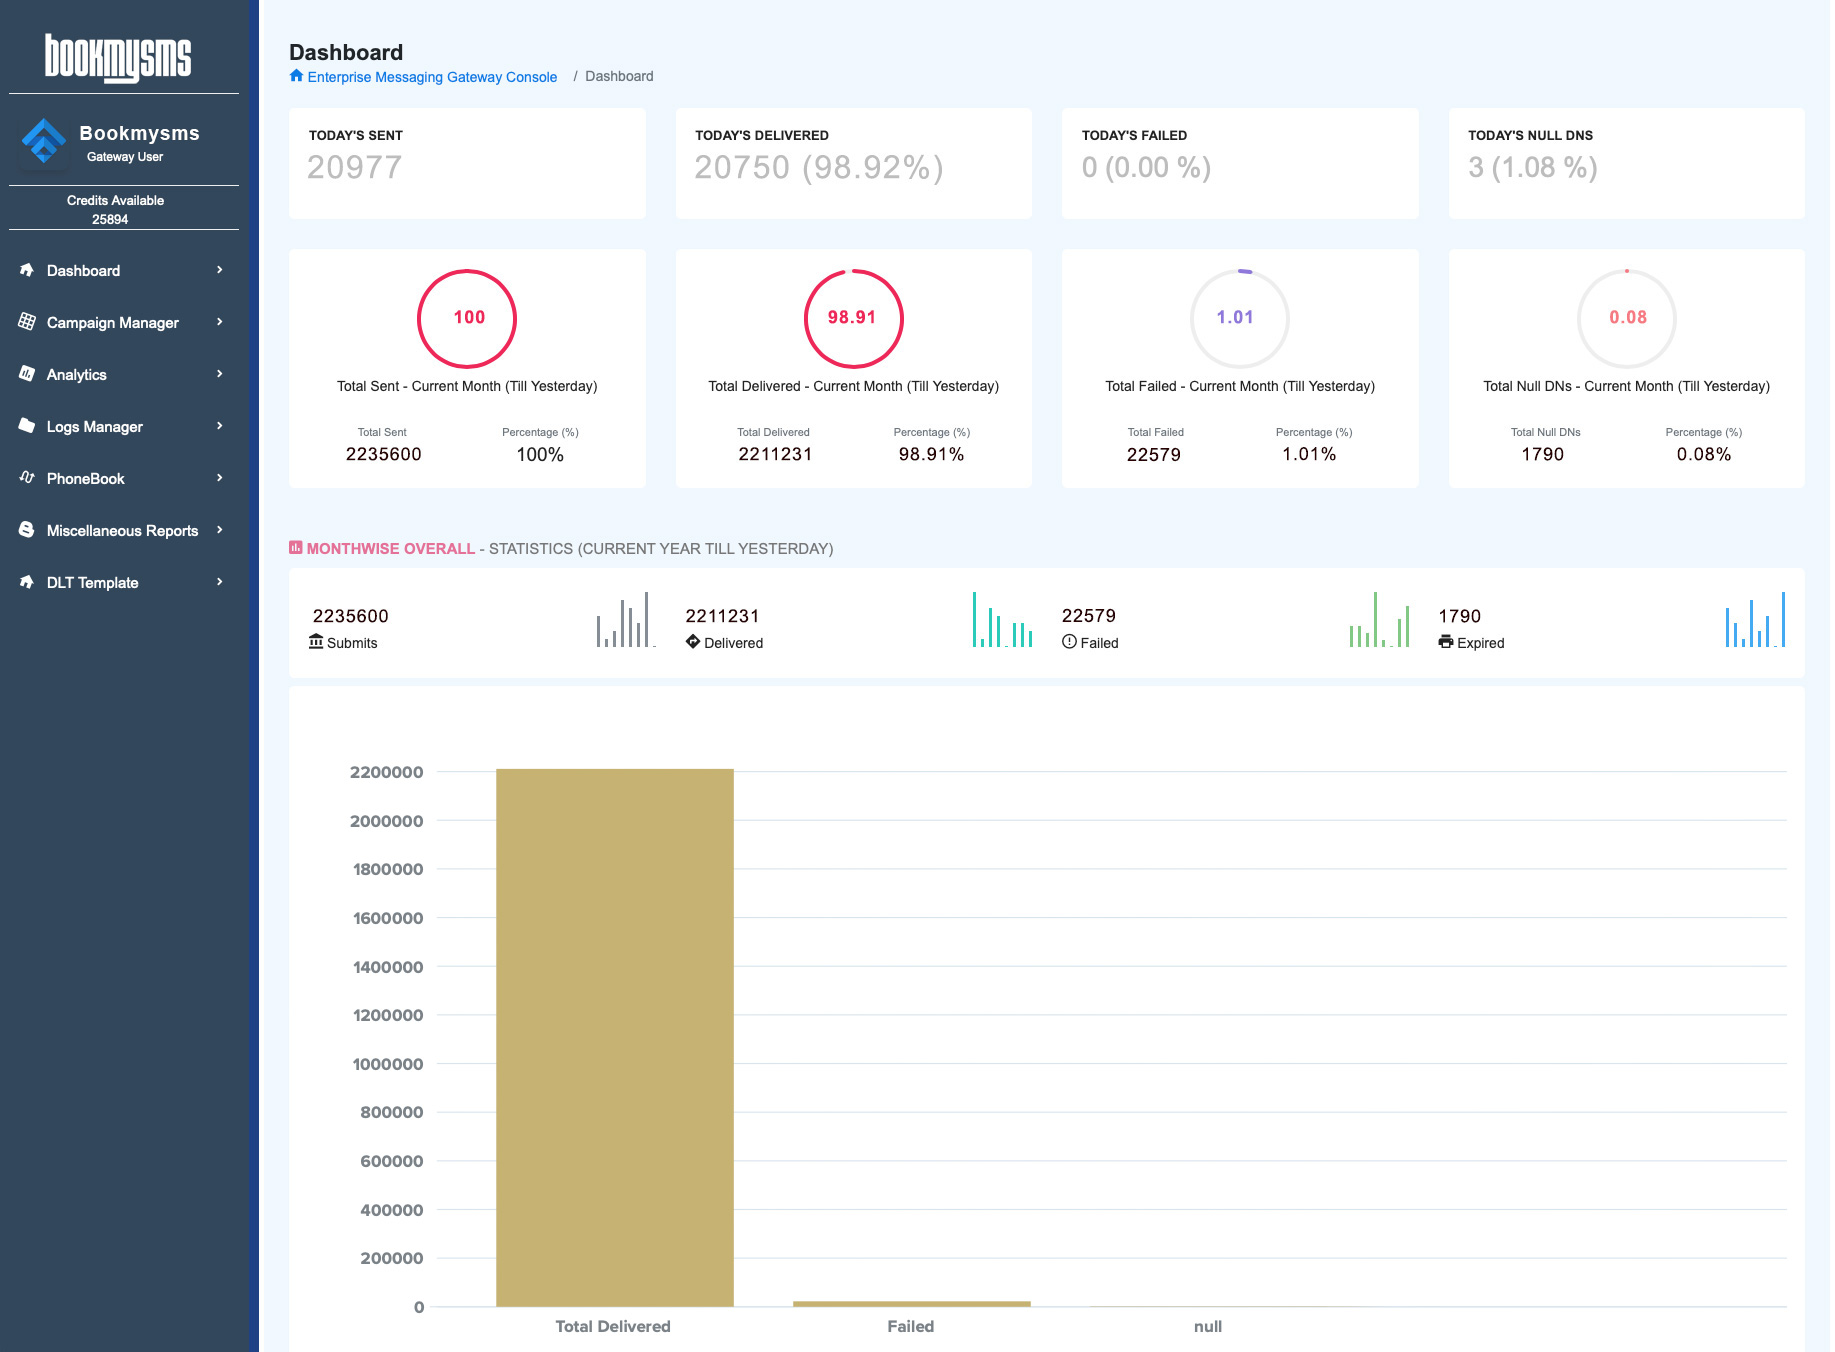Expand the Logs Manager chevron
The image size is (1835, 1352).
220,426
